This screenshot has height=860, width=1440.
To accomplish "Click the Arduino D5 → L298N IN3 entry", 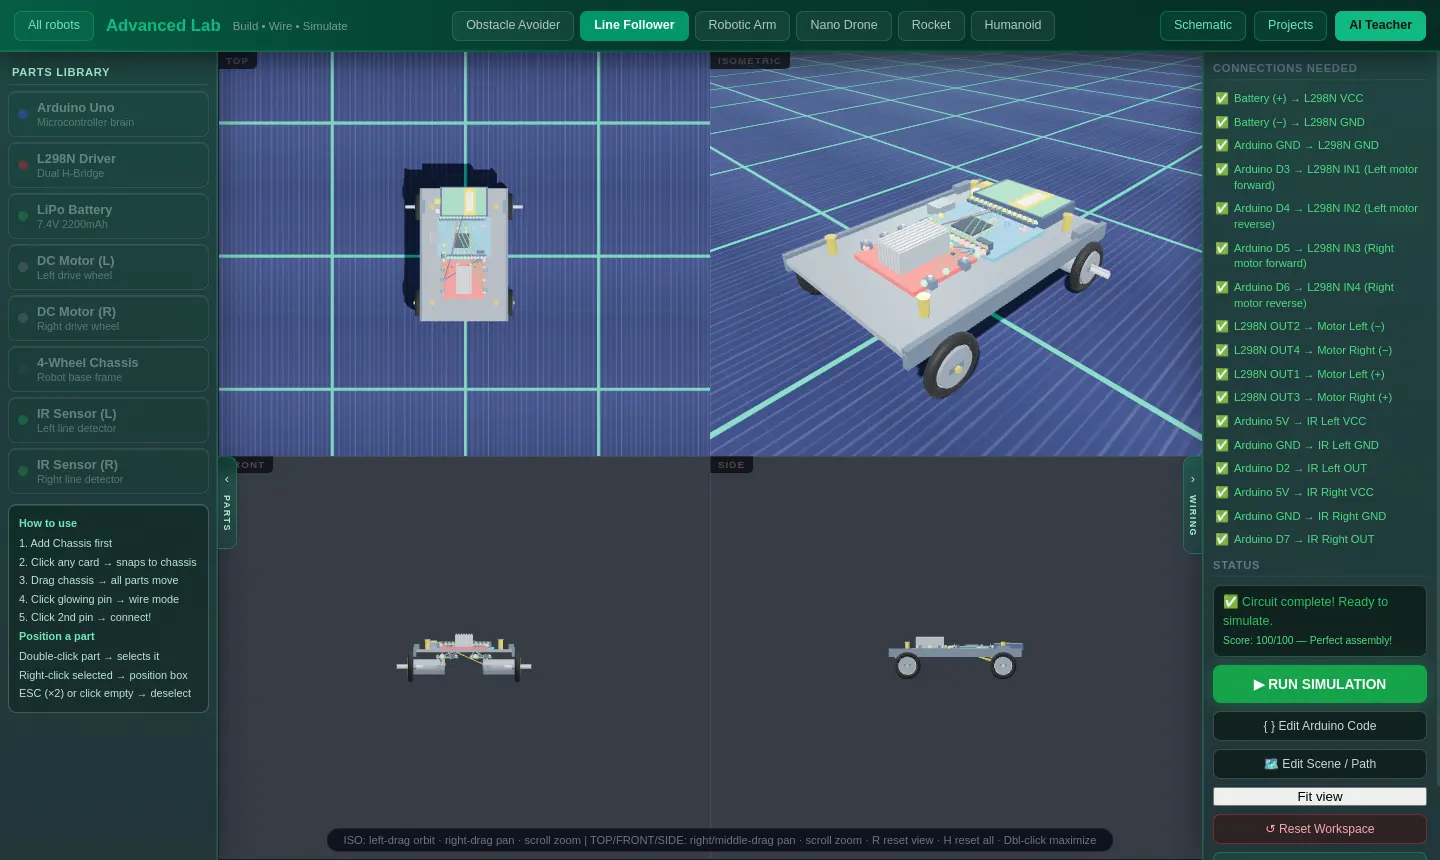I will (1320, 256).
